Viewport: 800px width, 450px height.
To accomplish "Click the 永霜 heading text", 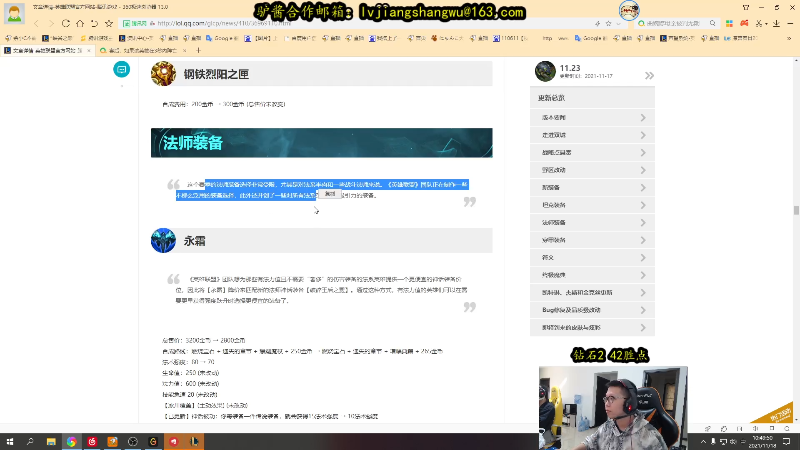I will [194, 241].
